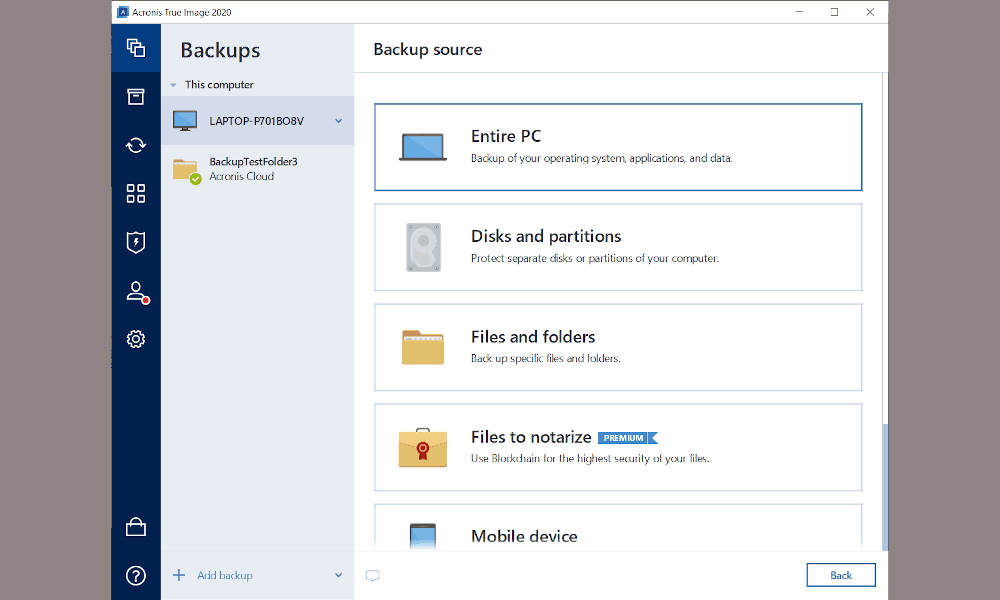This screenshot has width=1000, height=600.
Task: Click the Disks and partitions drive icon
Action: pos(423,247)
